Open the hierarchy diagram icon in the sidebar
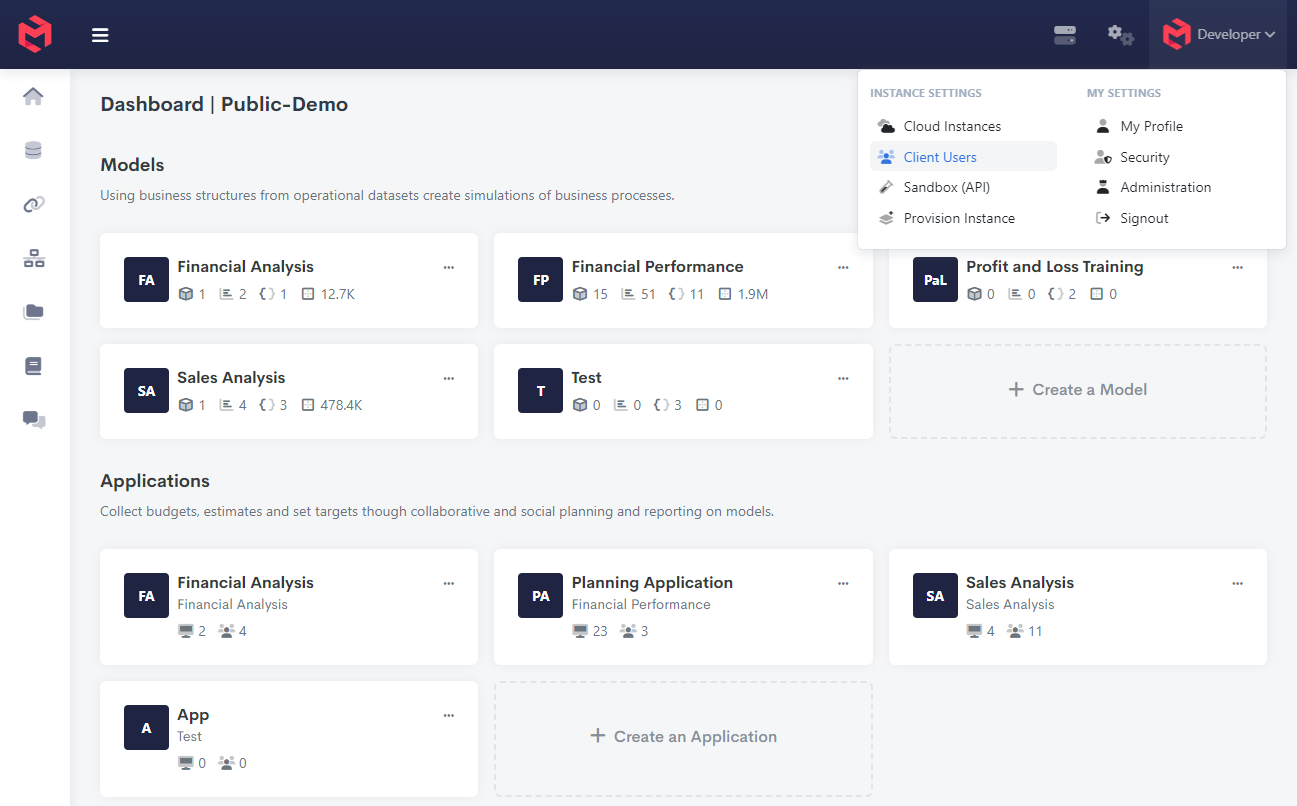This screenshot has height=806, width=1297. click(33, 259)
